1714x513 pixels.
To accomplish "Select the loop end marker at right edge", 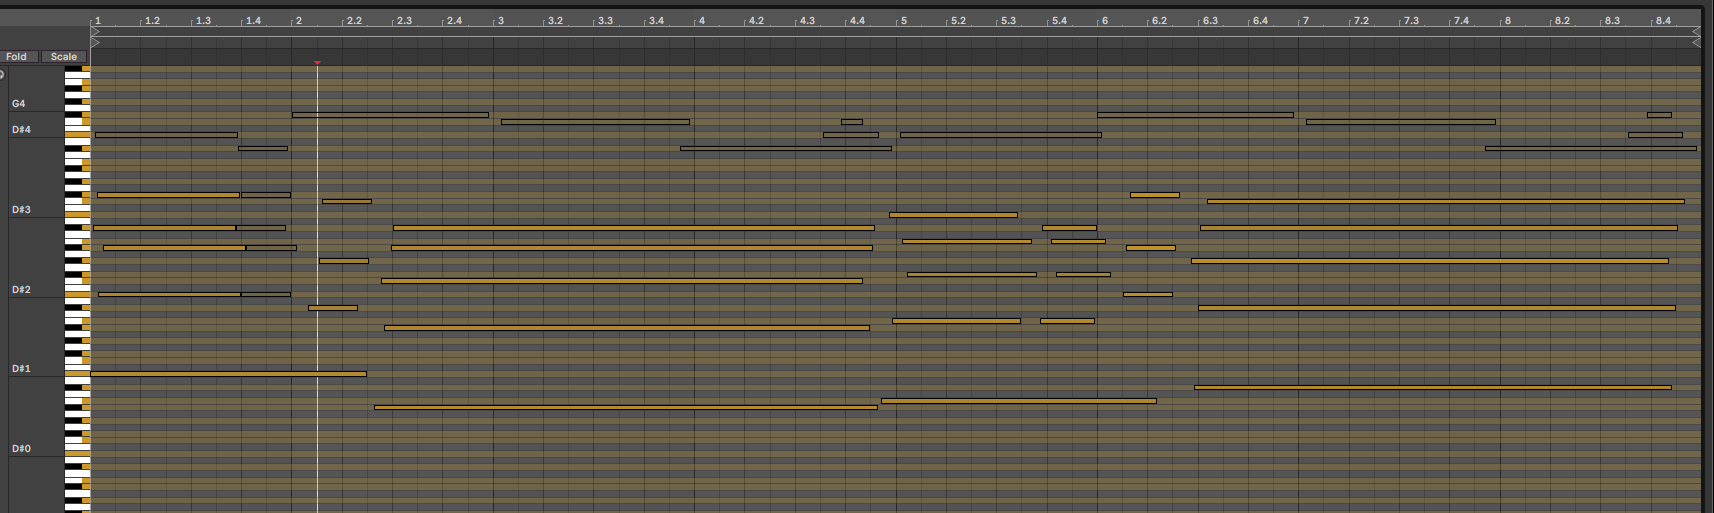I will click(x=1695, y=32).
